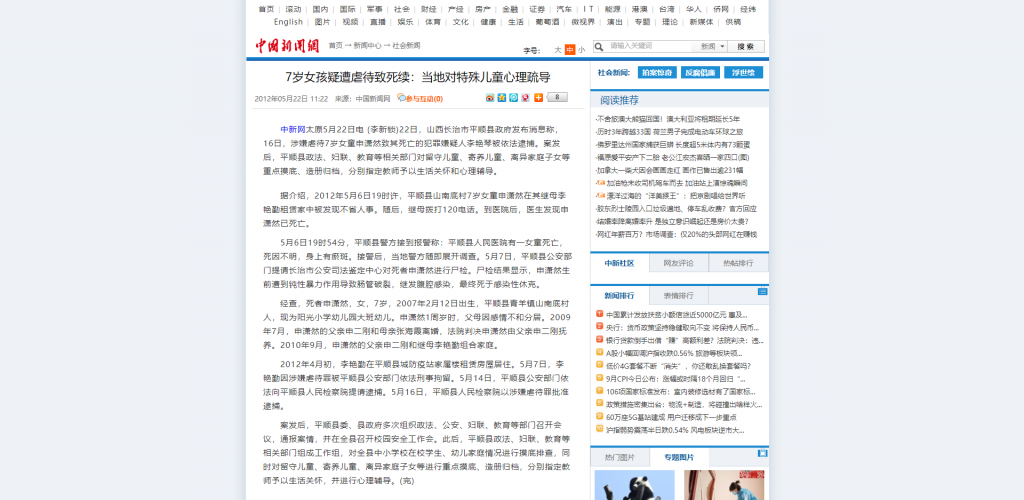The height and width of the screenshot is (500, 1024).
Task: Select small font size 小
Action: pyautogui.click(x=581, y=50)
